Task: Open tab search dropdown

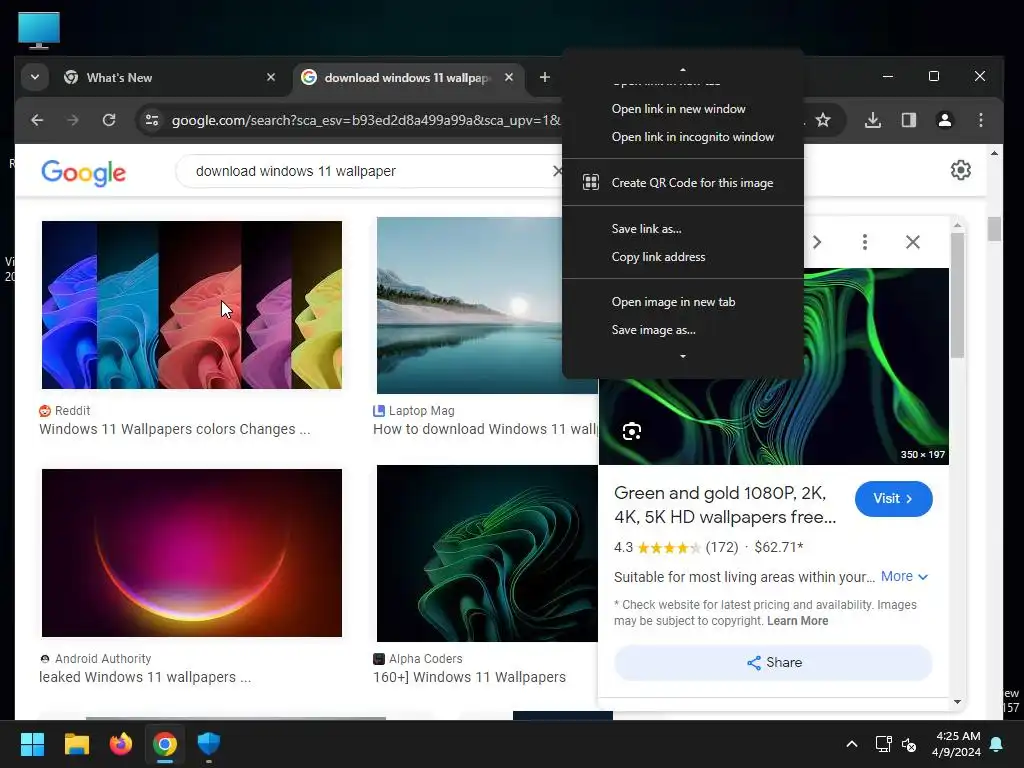Action: (35, 78)
